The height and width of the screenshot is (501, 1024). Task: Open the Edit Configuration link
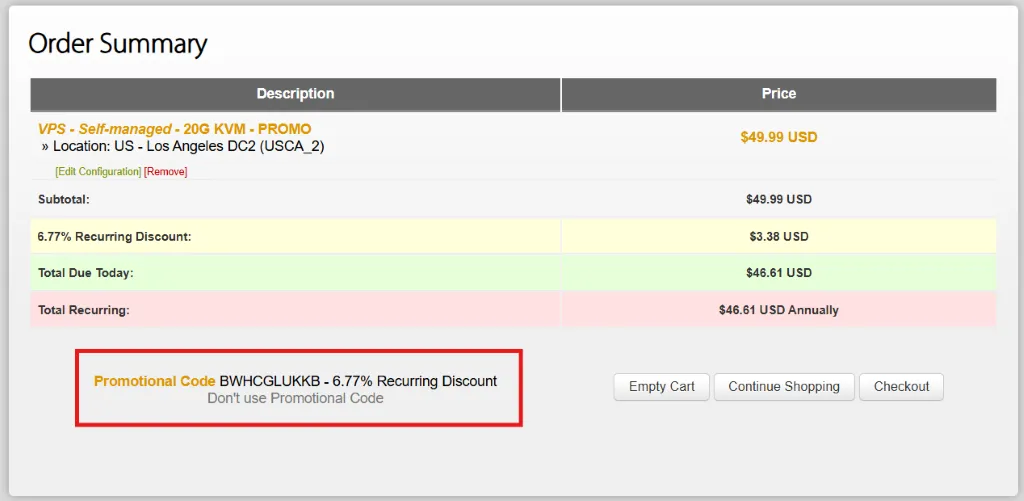[x=98, y=172]
